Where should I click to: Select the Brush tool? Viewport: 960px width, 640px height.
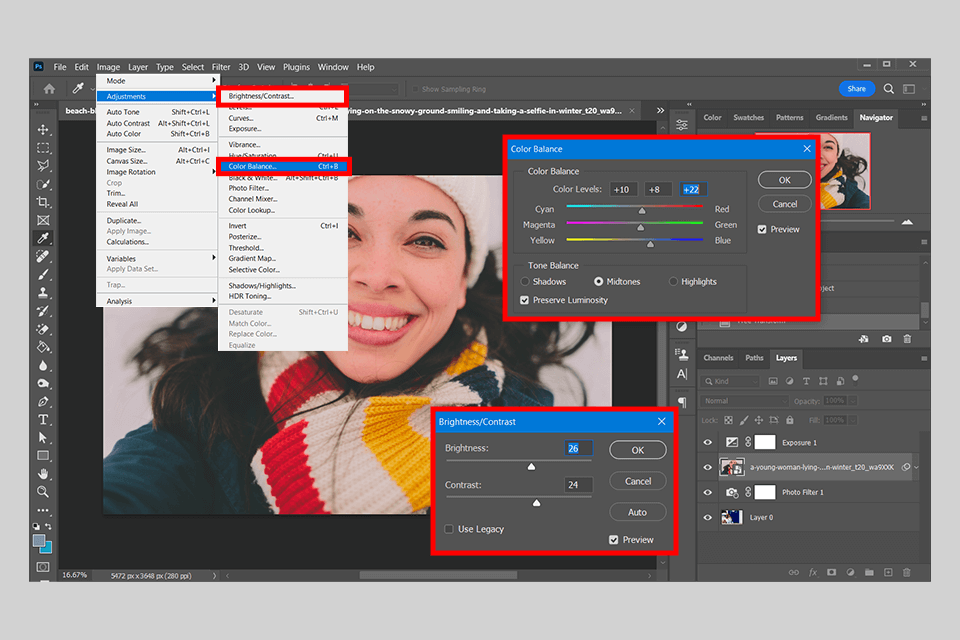tap(43, 274)
